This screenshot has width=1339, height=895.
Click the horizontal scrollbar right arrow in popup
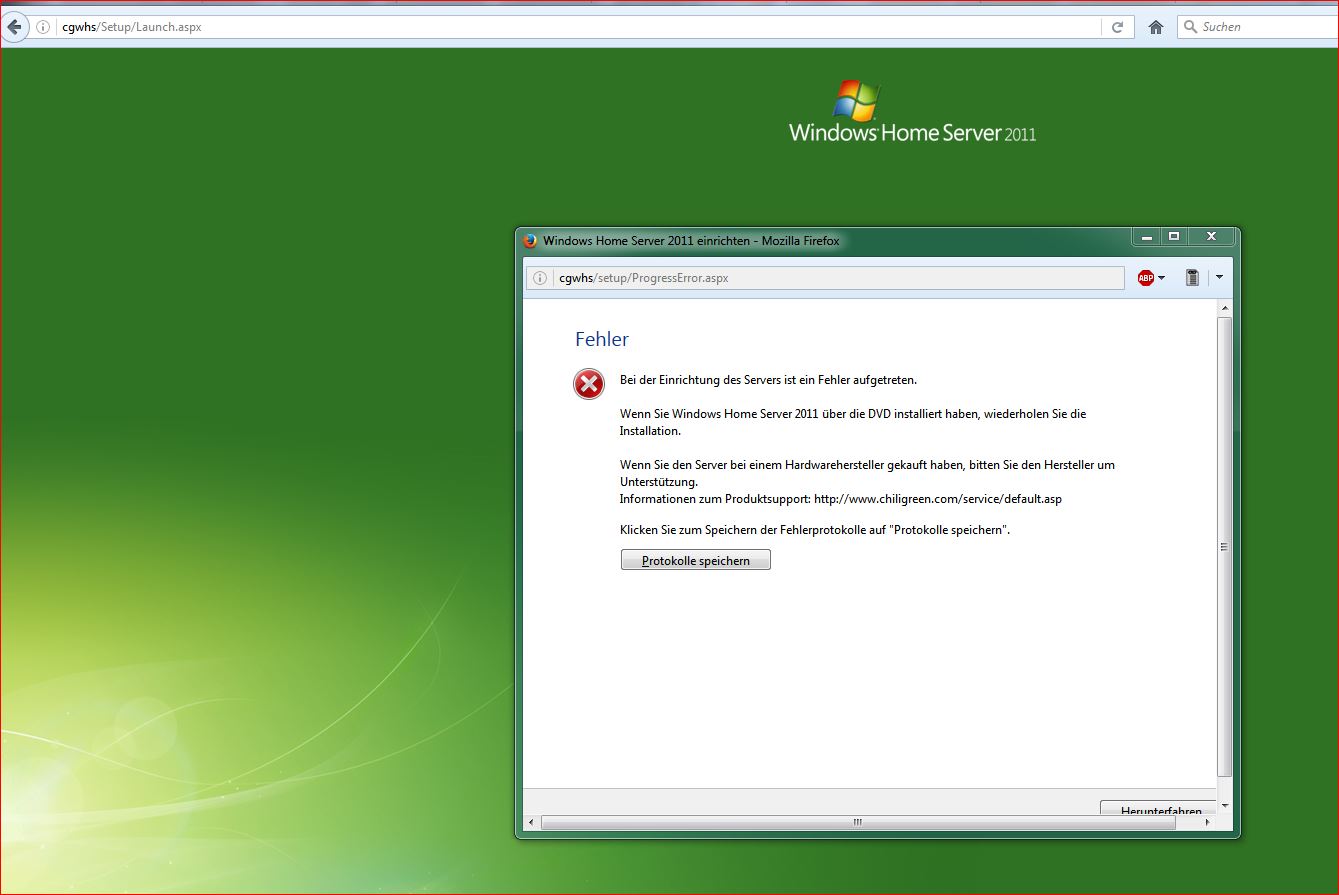point(1207,822)
